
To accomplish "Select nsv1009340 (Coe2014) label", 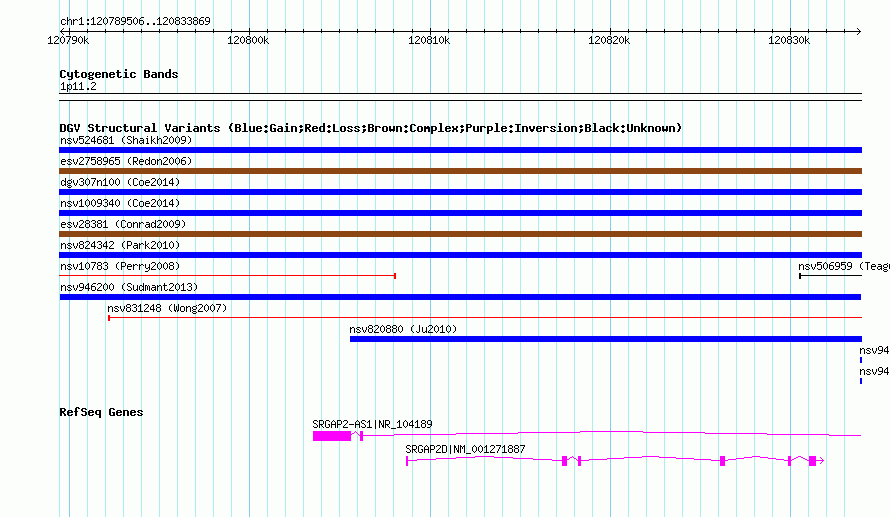I will pos(120,203).
